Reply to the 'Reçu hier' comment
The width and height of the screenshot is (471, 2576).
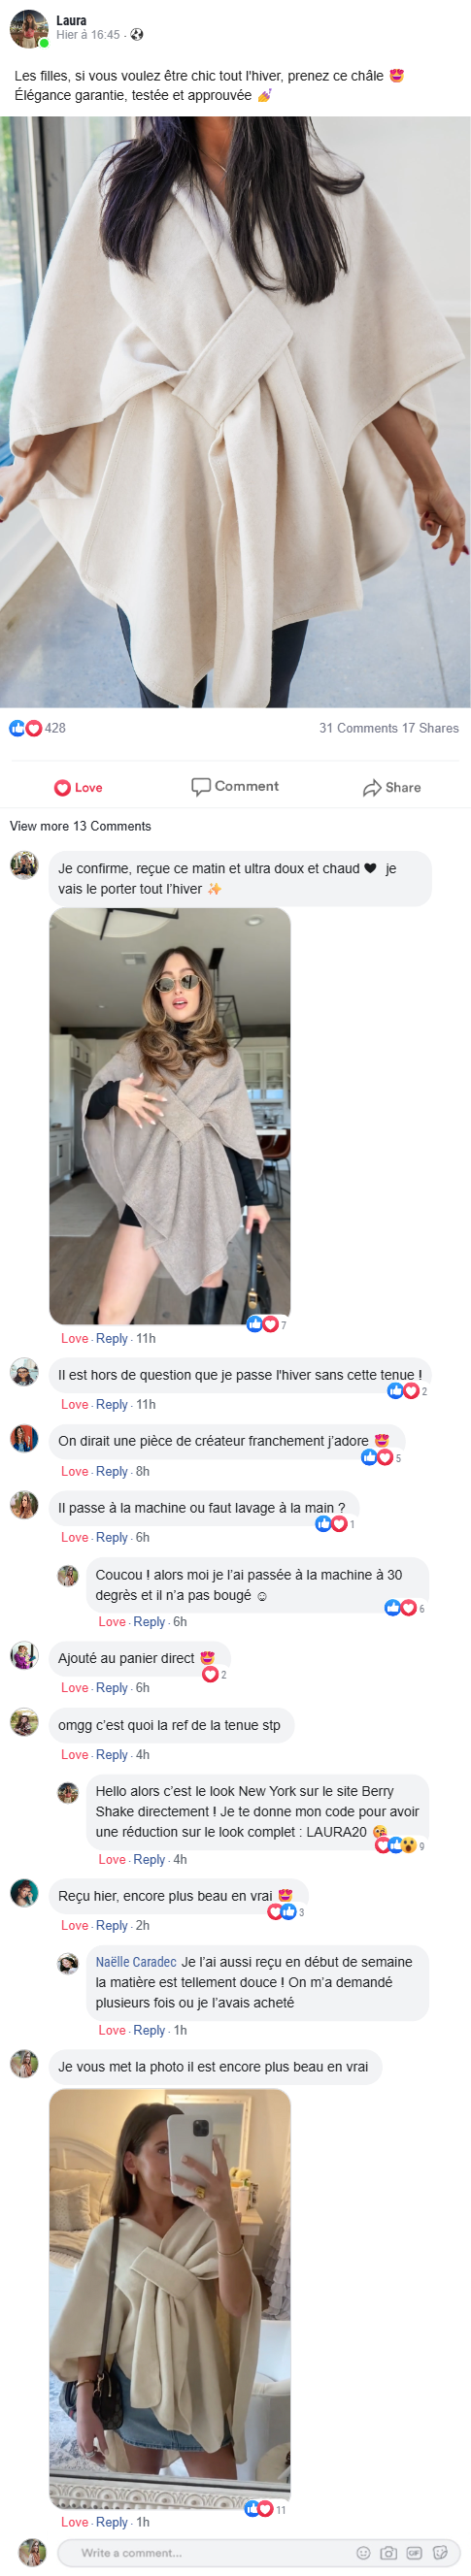click(112, 1925)
